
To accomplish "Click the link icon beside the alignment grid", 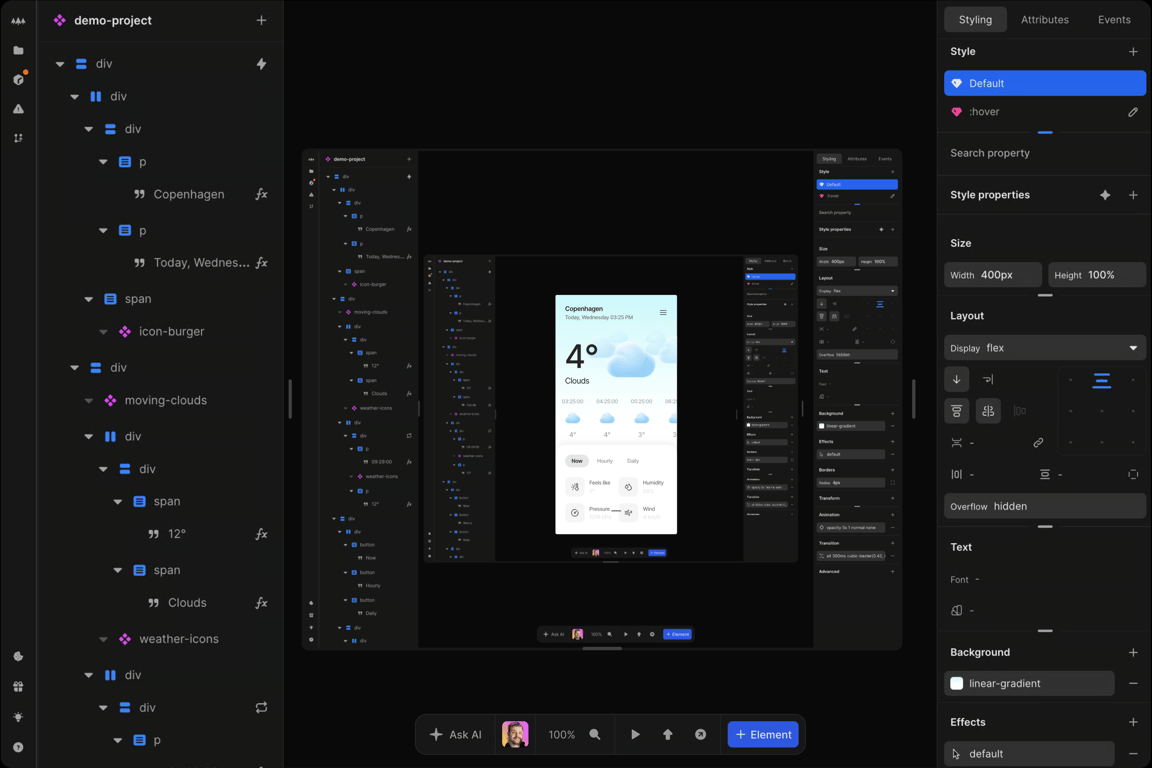I will [x=1038, y=441].
